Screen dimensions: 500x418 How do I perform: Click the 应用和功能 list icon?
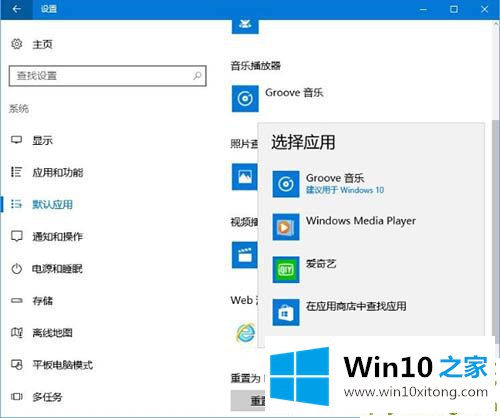coord(17,172)
